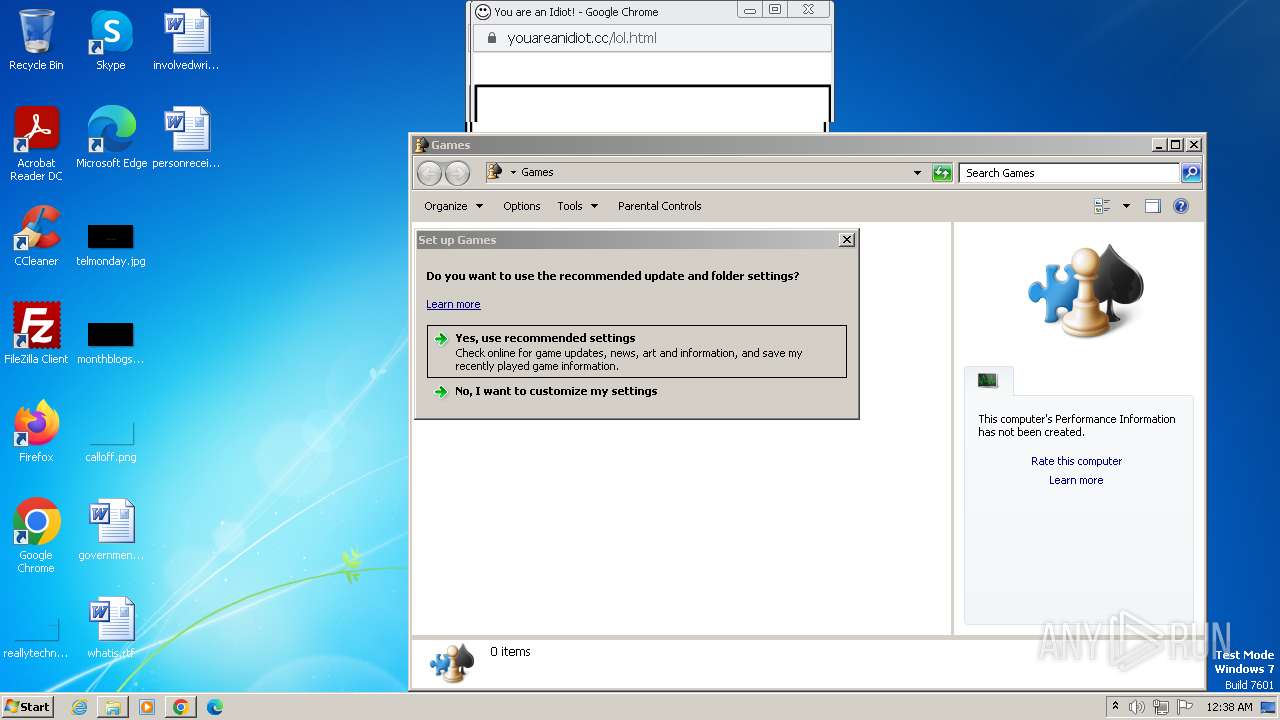Expand the view options dropdown arrow
Screen dimensions: 1280x720
[x=1126, y=206]
